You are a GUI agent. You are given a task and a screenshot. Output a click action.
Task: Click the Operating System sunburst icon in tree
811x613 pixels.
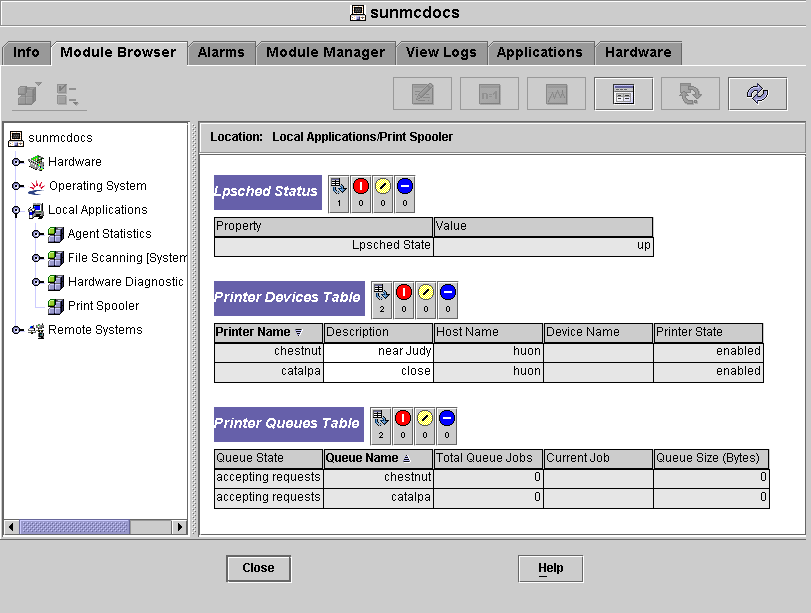point(36,186)
